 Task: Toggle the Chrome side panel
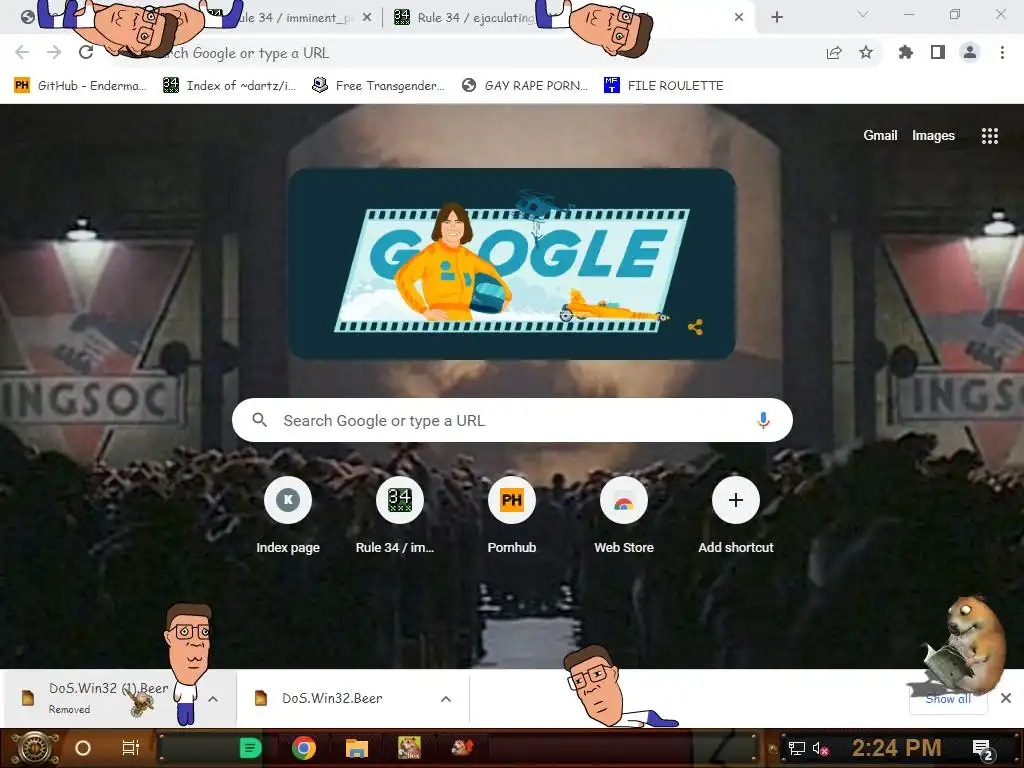pyautogui.click(x=938, y=52)
